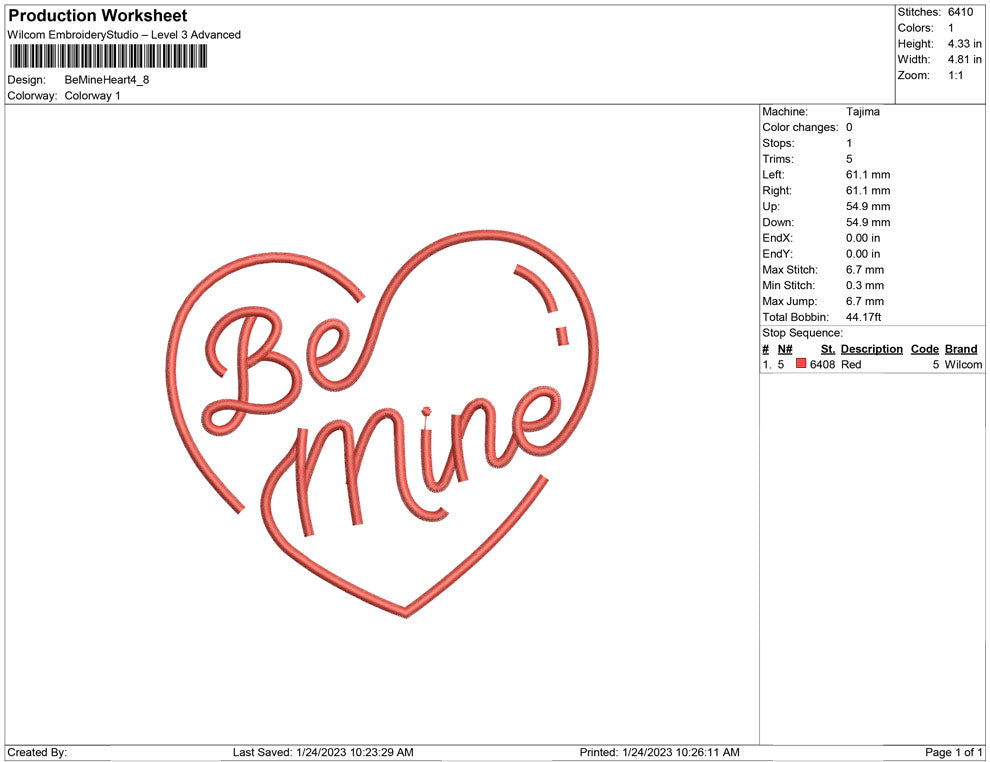This screenshot has width=990, height=762.
Task: Click the stitch count 6408 in stop sequence
Action: tap(823, 364)
